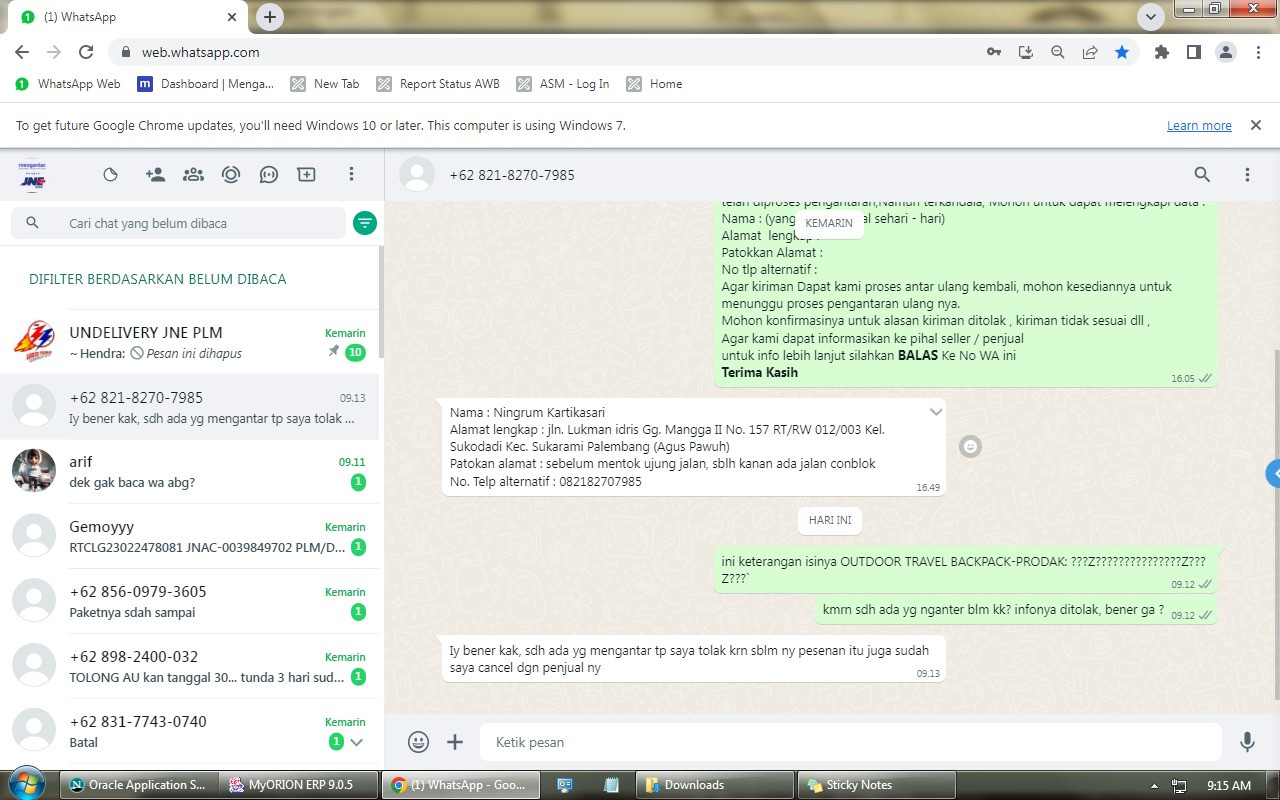Open arif chat

pyautogui.click(x=190, y=471)
